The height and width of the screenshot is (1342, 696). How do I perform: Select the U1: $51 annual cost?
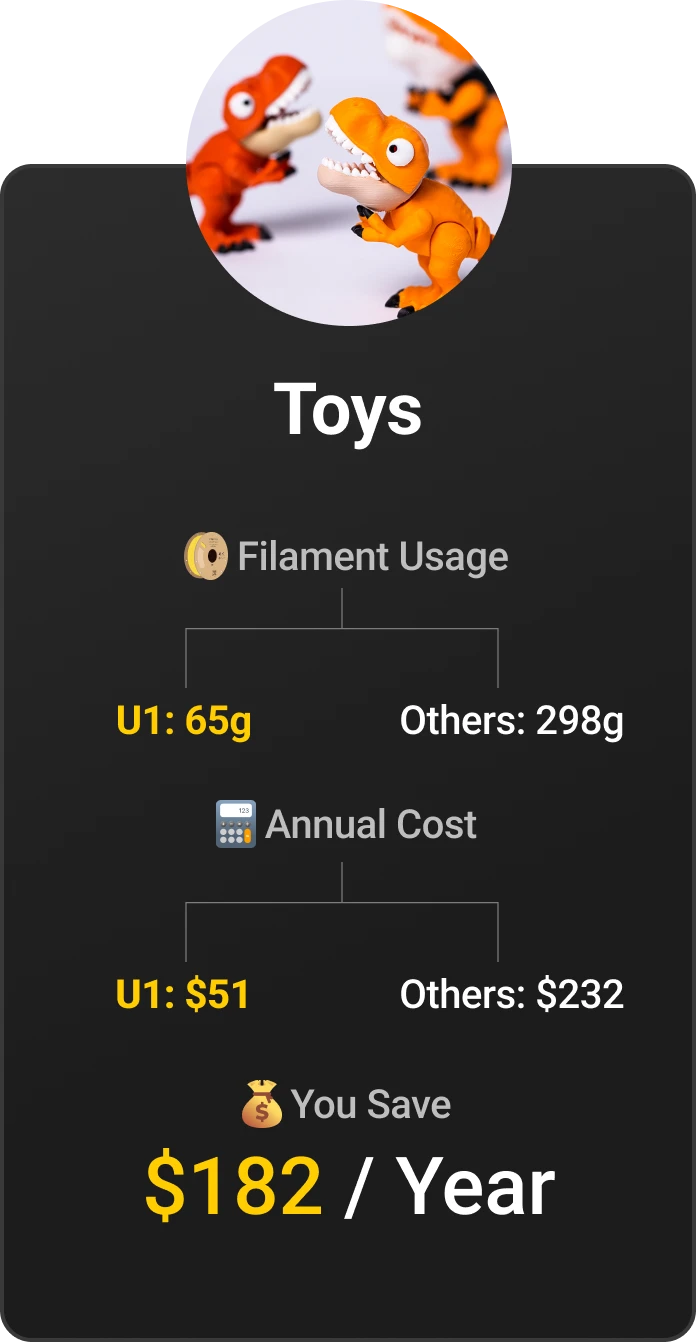click(183, 994)
